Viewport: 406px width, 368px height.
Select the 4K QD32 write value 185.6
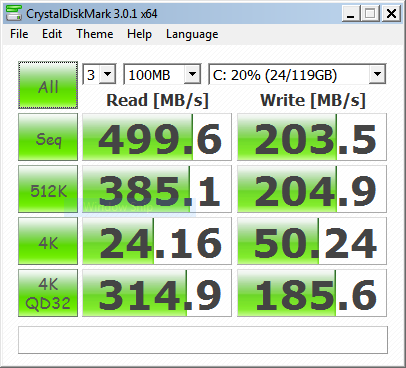[x=312, y=293]
